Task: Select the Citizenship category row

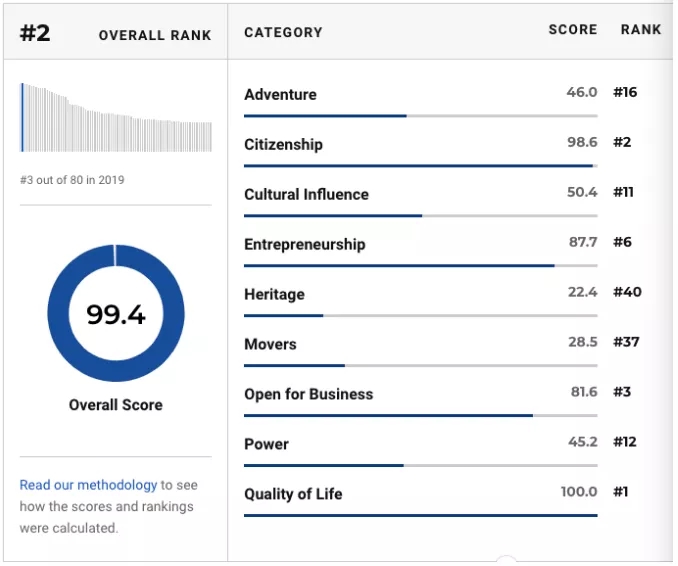Action: 443,151
